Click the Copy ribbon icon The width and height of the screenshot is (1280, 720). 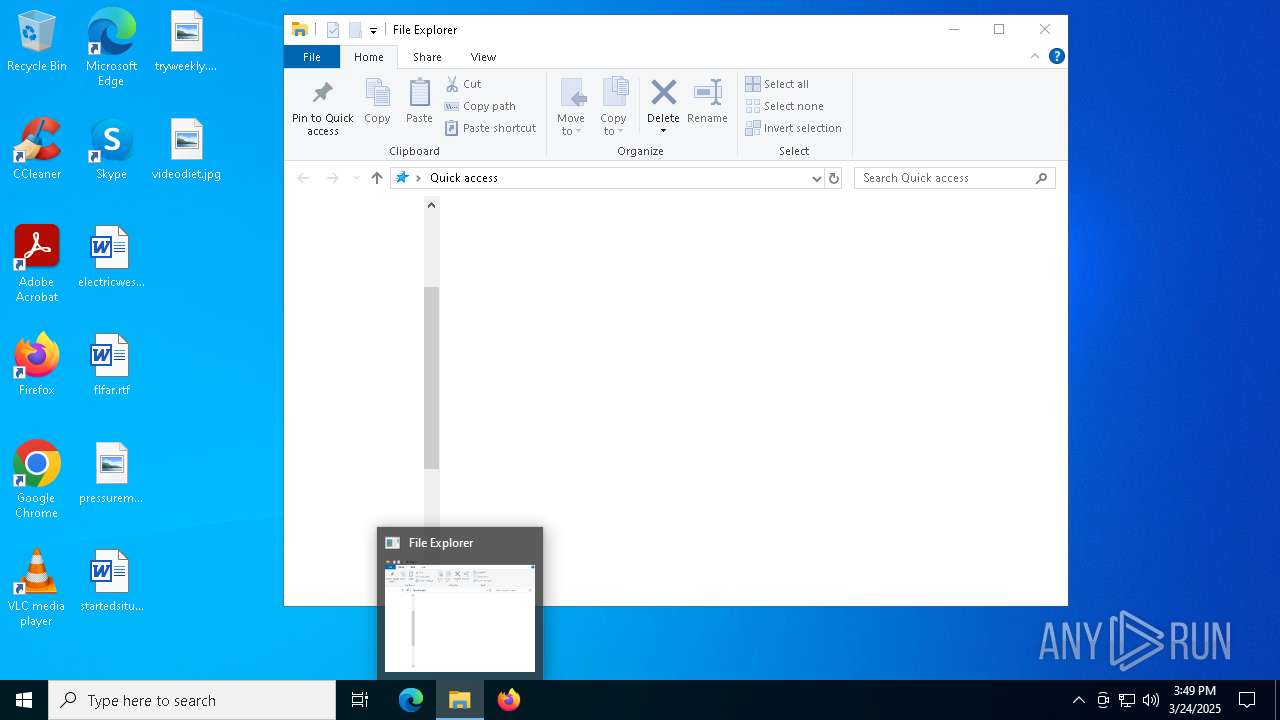pos(377,101)
